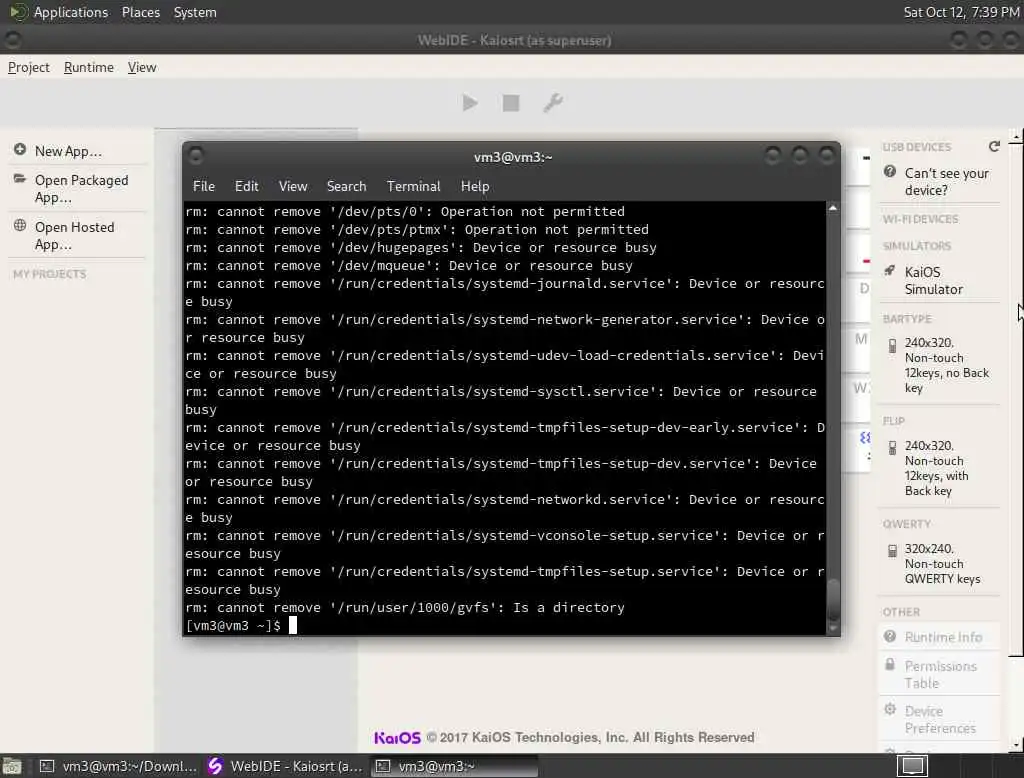Click the vm3@vm3:~ terminal title bar
This screenshot has width=1024, height=778.
(x=513, y=157)
